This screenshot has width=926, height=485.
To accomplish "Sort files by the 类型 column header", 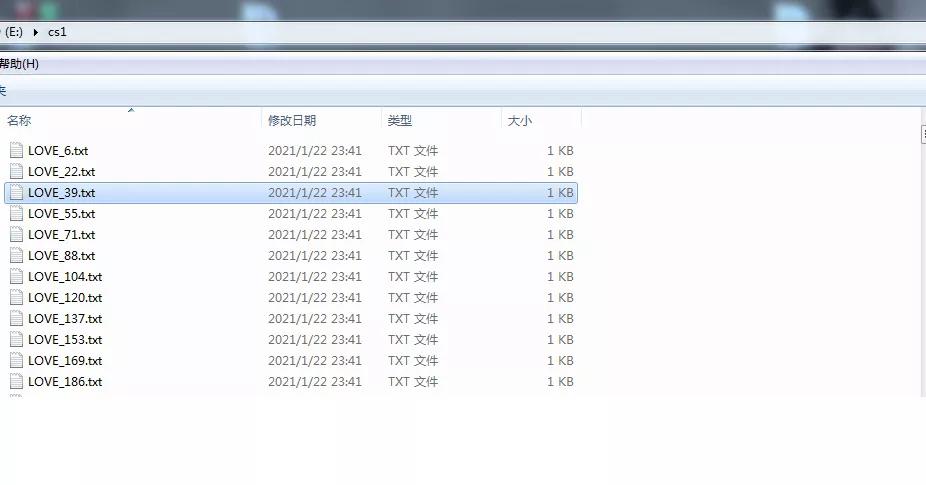I will [x=399, y=121].
